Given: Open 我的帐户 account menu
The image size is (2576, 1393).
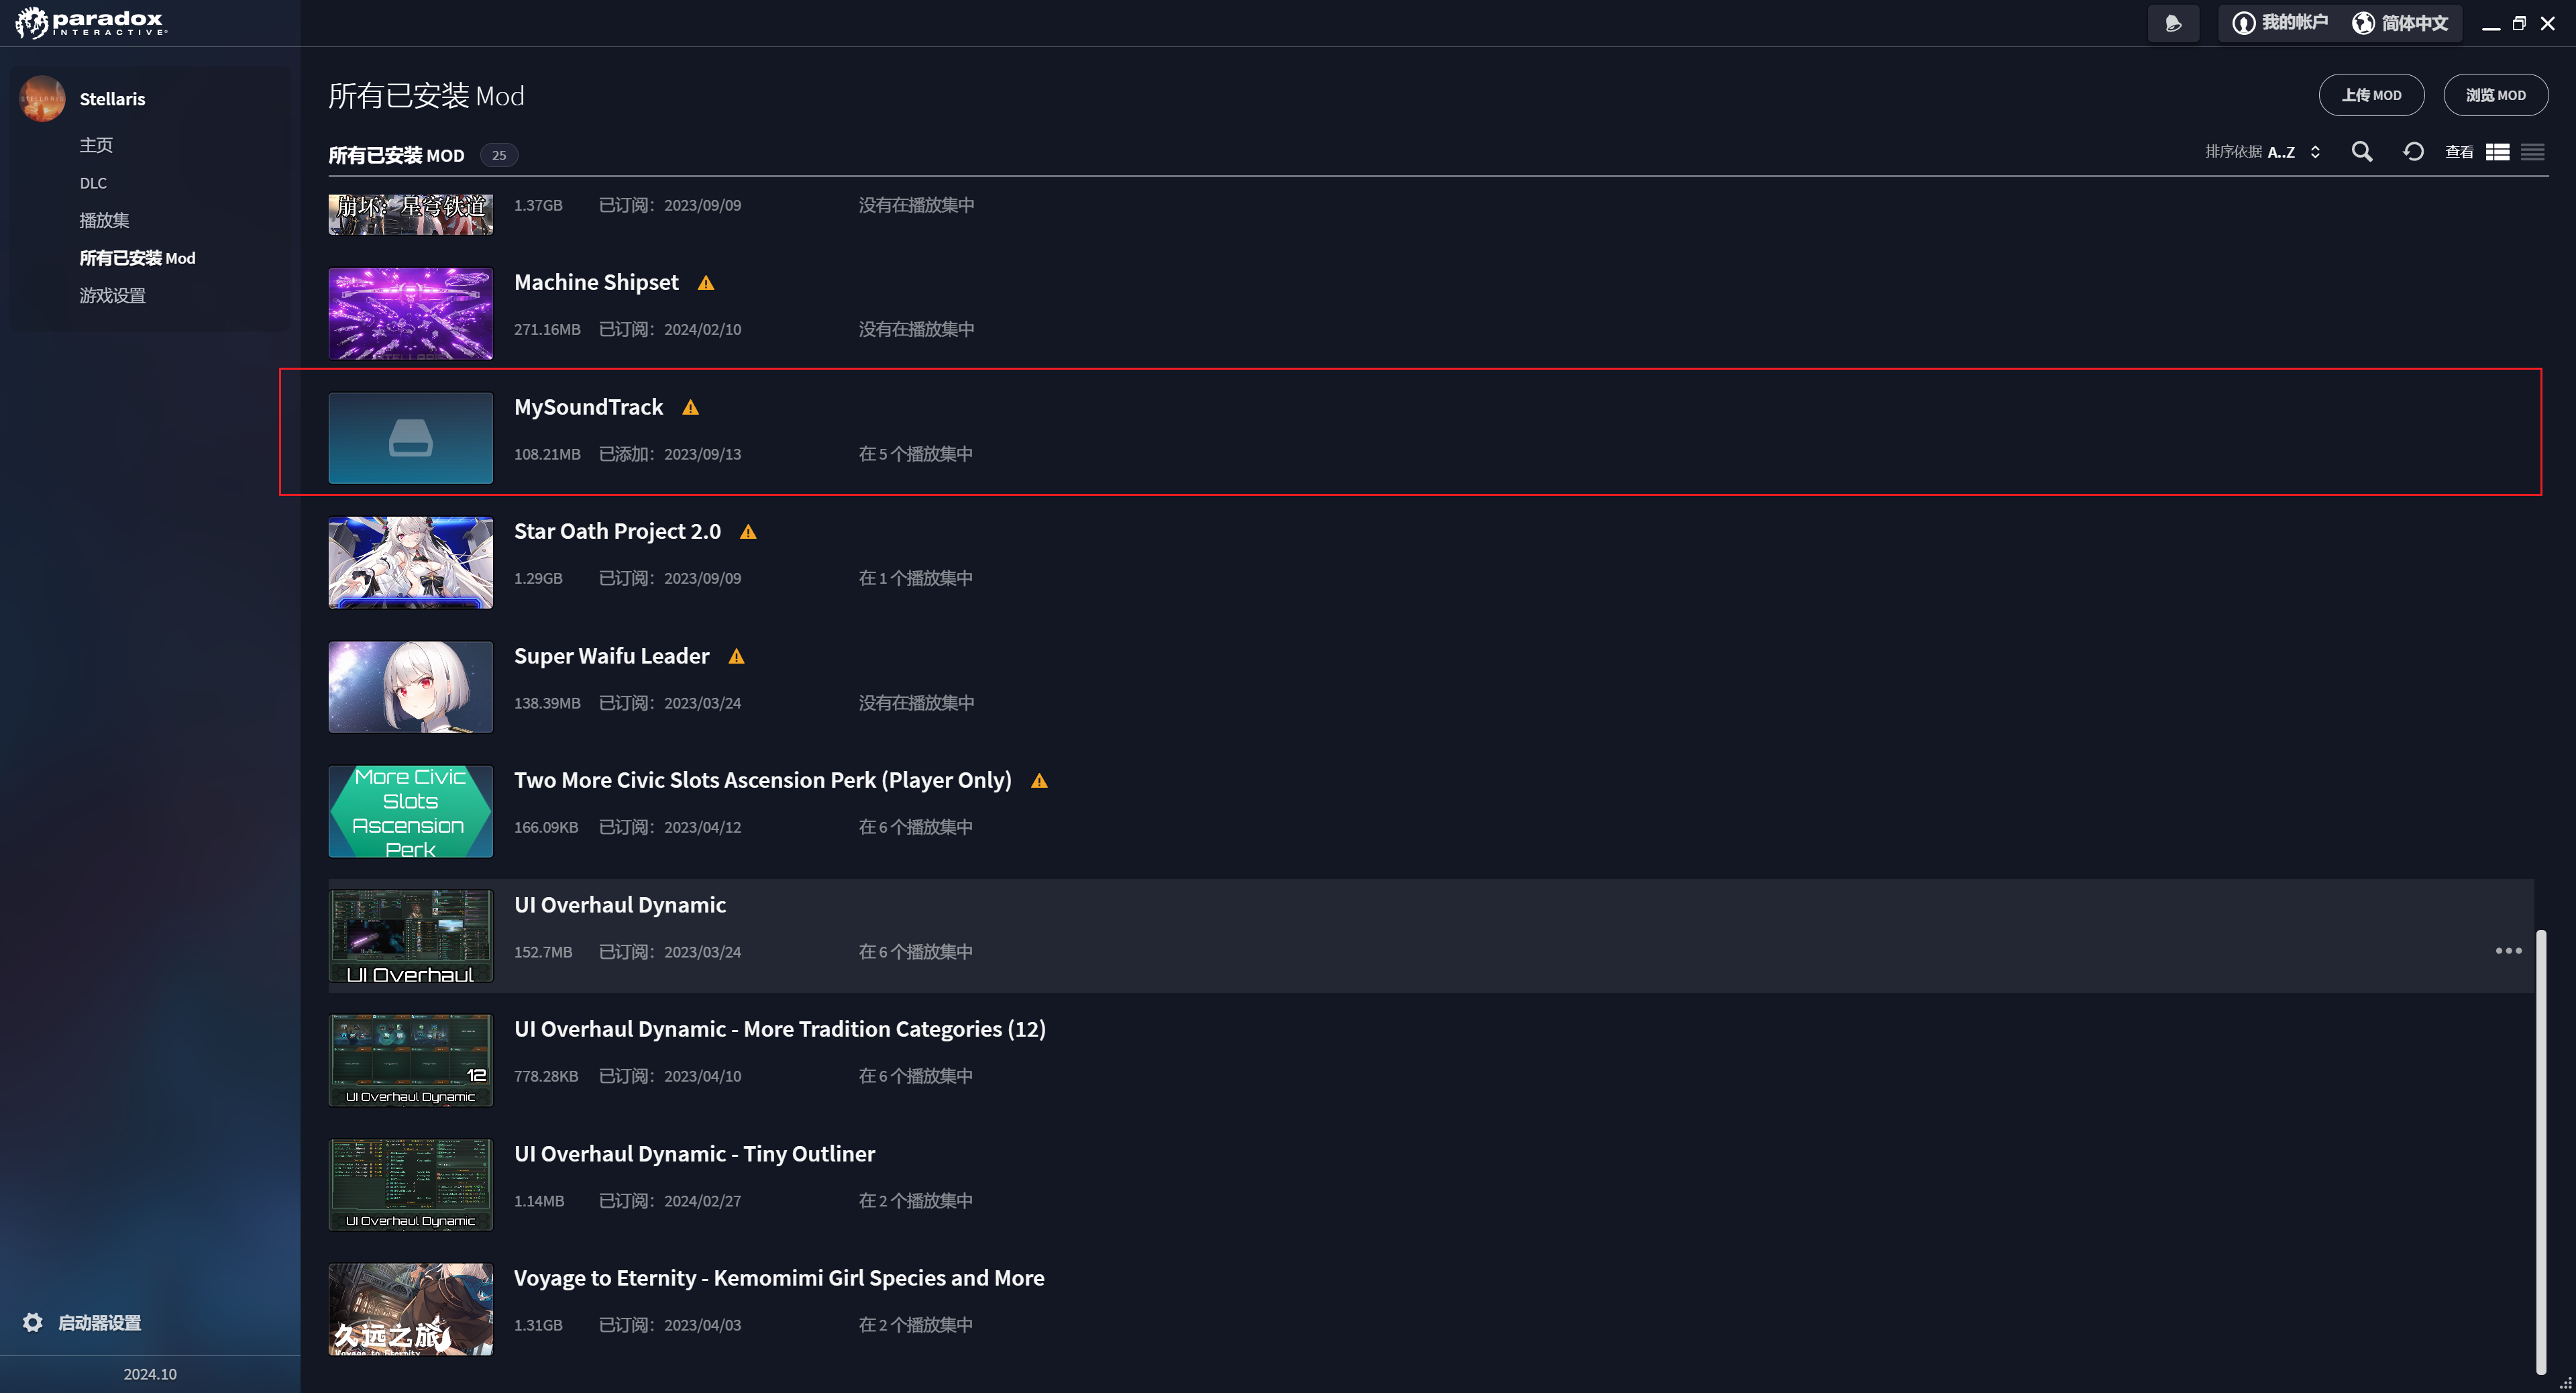Looking at the screenshot, I should point(2281,23).
